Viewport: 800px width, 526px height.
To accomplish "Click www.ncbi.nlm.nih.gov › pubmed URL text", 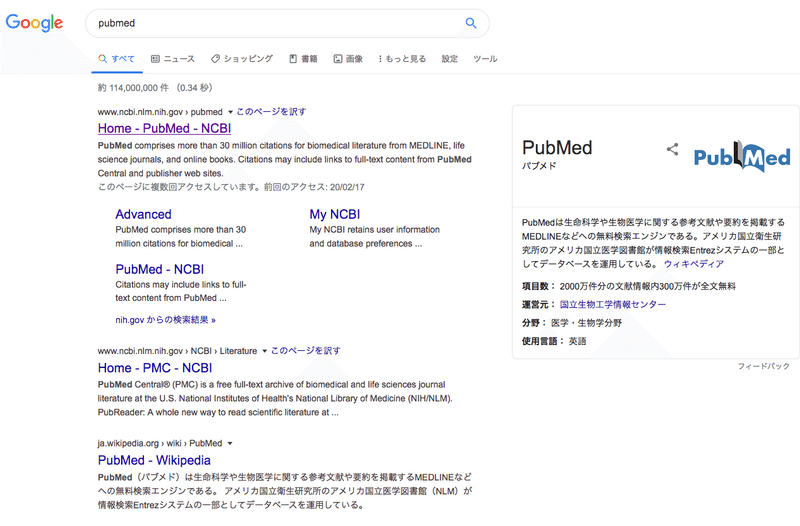I will pos(160,112).
